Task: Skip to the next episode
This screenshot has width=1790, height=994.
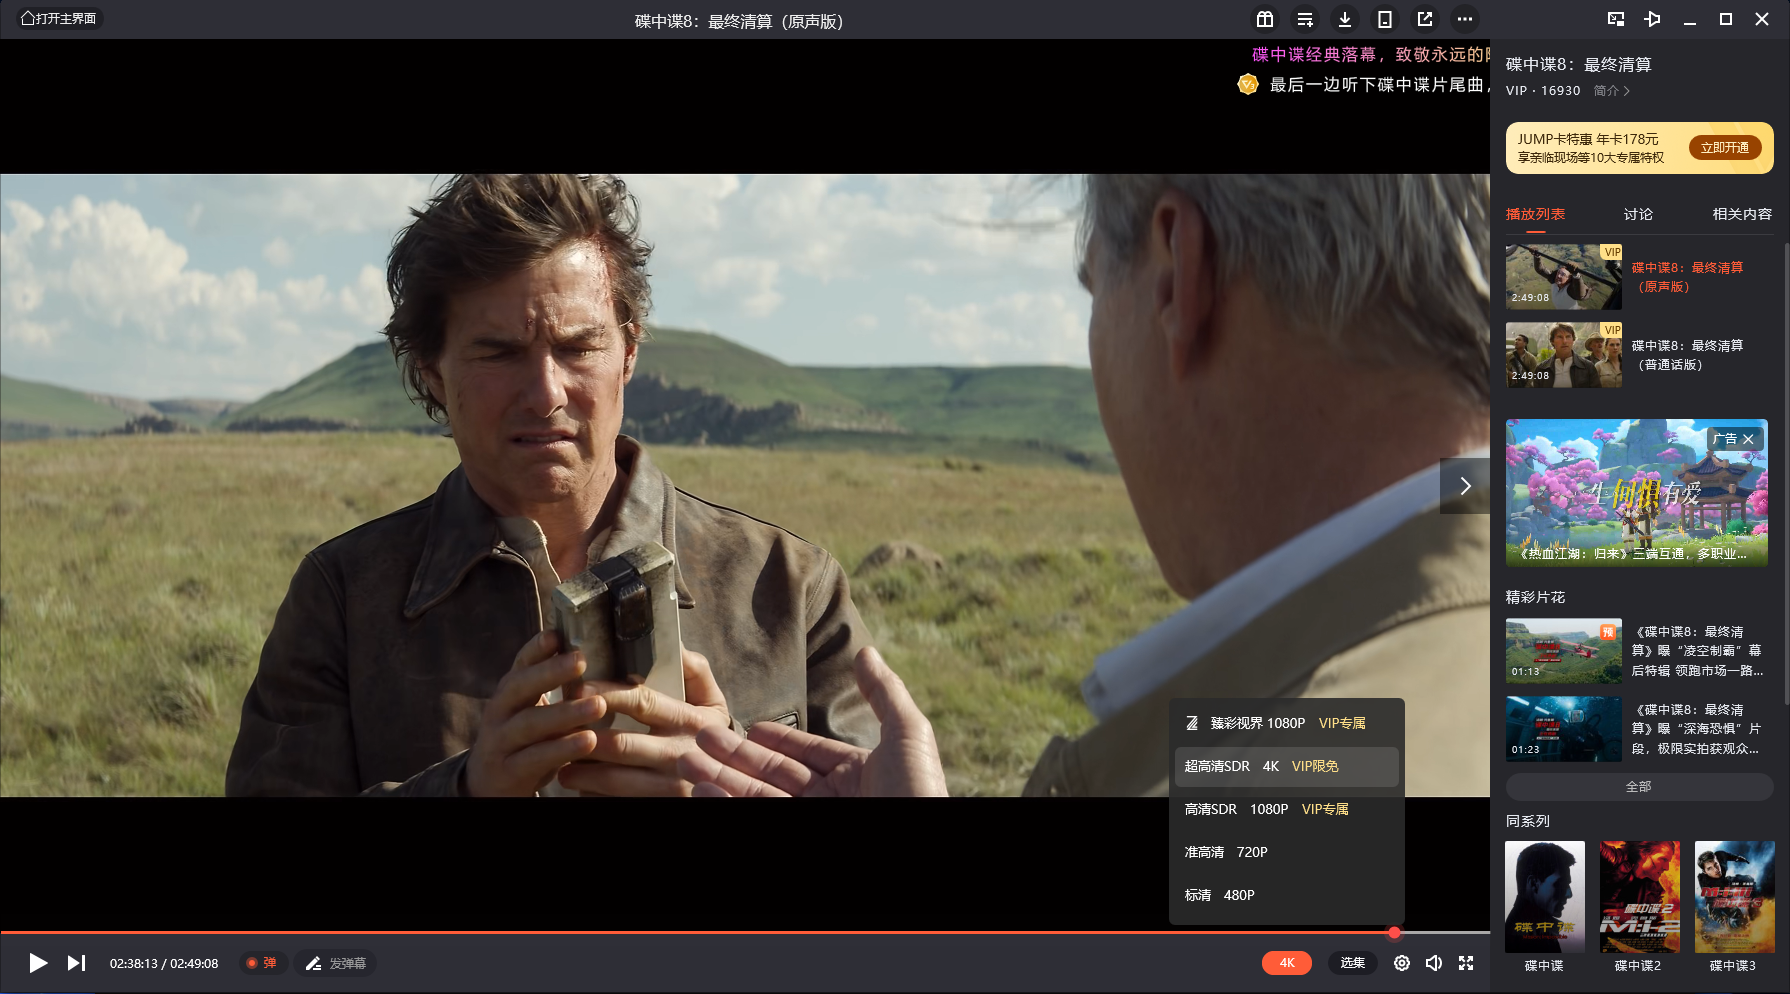Action: click(76, 963)
